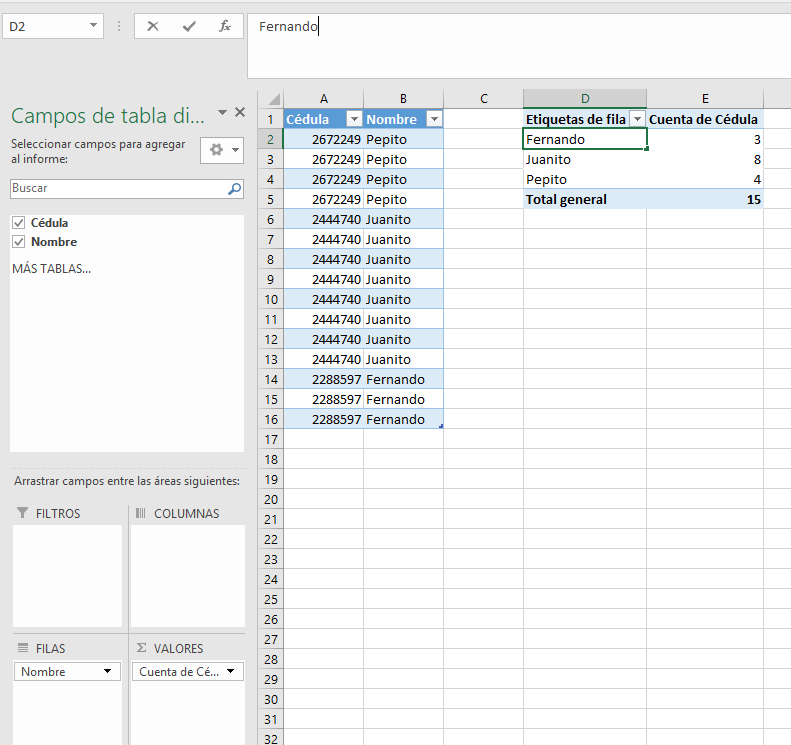Cancel the formula bar entry with X
This screenshot has width=791, height=745.
153,26
